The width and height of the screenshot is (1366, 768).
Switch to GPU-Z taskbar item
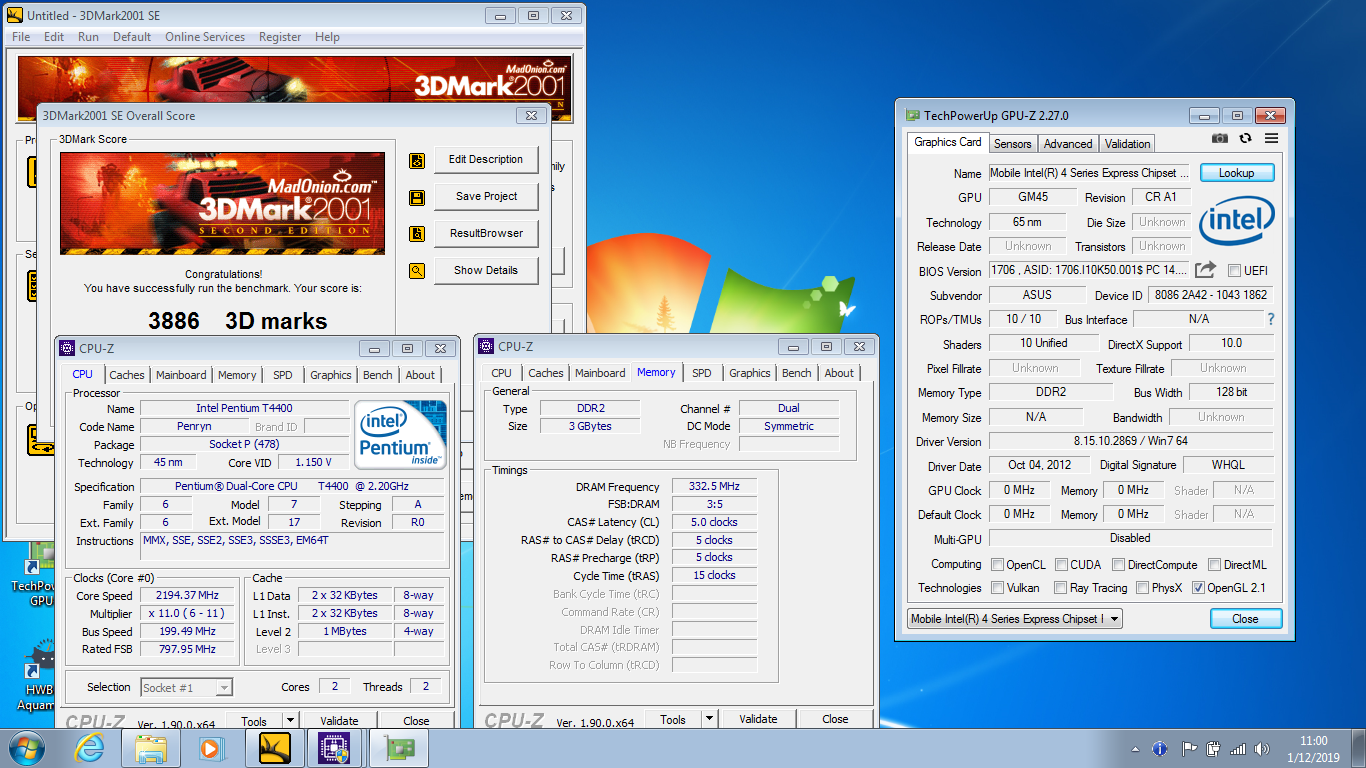coord(399,748)
